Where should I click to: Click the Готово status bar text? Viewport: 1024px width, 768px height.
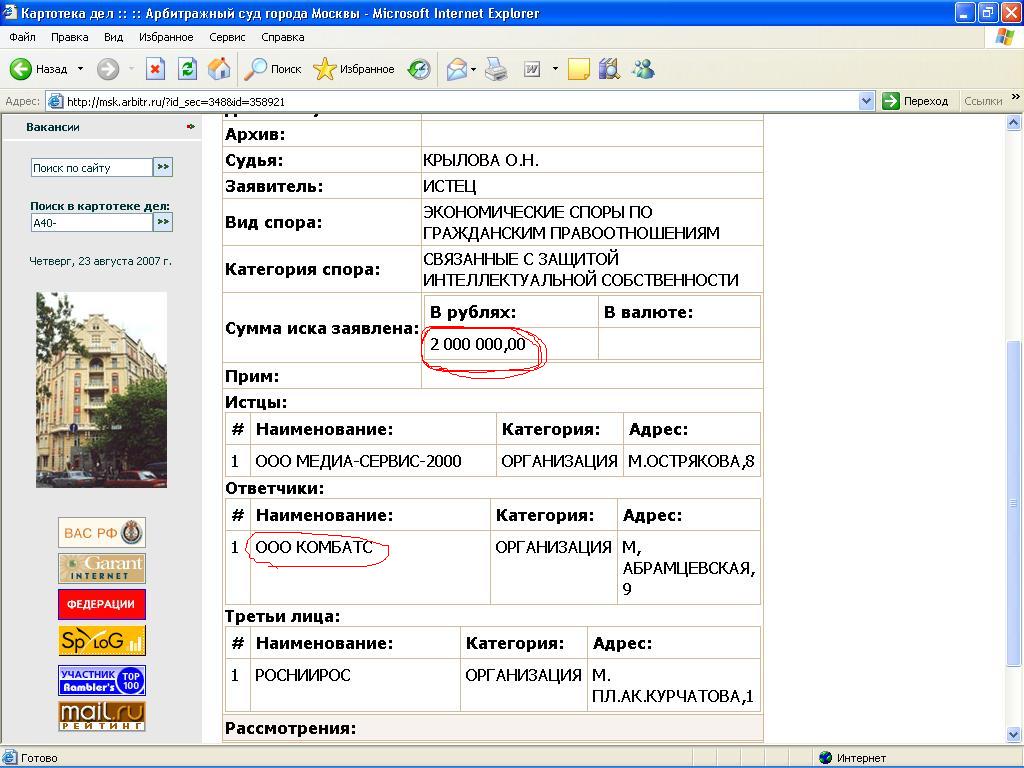tap(39, 758)
